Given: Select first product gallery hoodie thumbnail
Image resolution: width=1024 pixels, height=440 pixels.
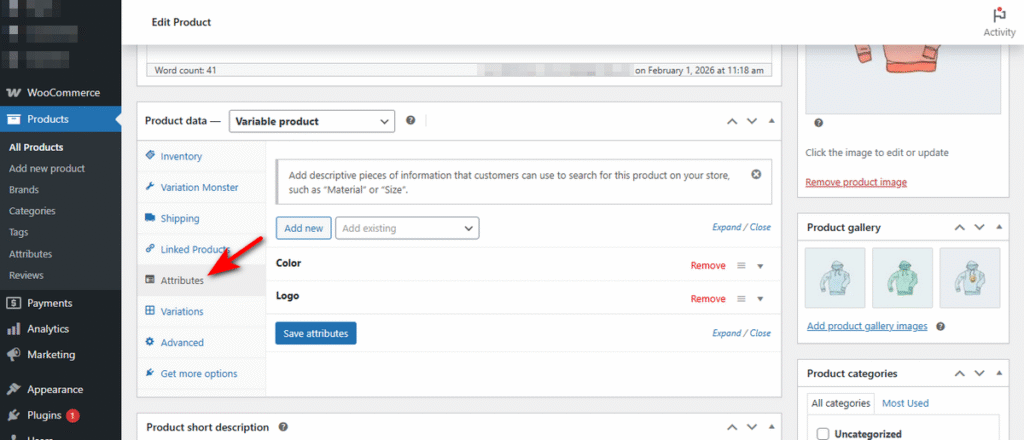Looking at the screenshot, I should (x=835, y=277).
